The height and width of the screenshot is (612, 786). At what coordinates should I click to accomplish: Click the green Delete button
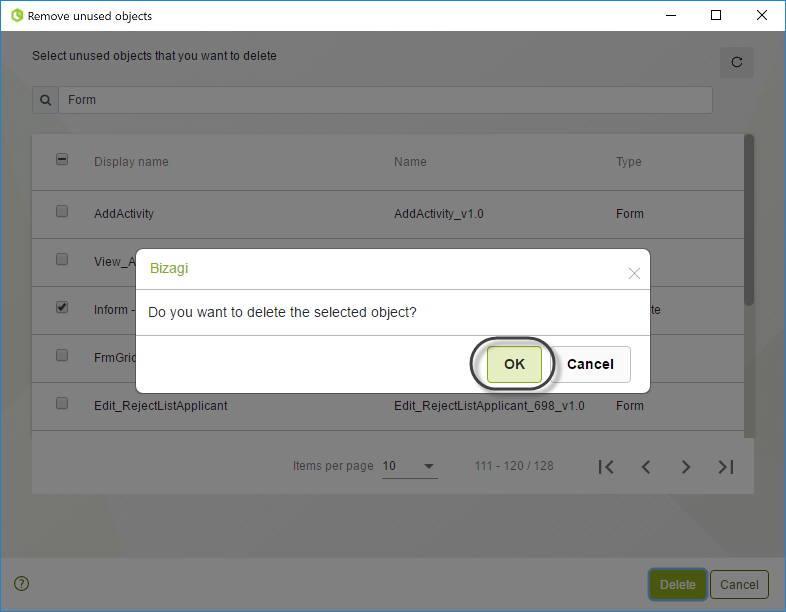(678, 584)
